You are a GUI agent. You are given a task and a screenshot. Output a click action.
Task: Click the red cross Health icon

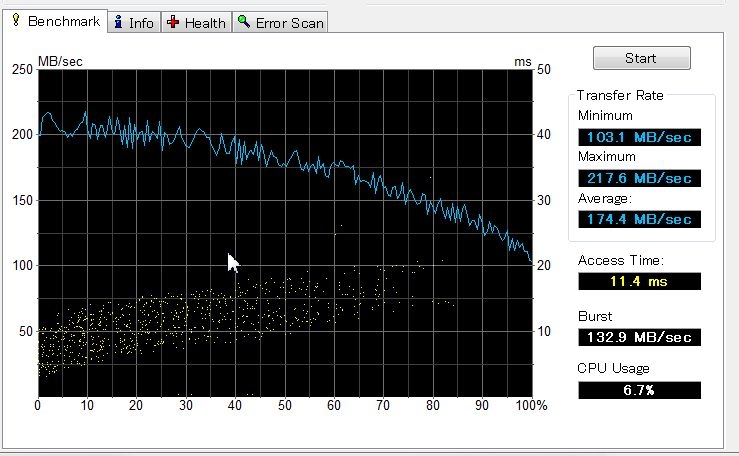click(x=173, y=22)
